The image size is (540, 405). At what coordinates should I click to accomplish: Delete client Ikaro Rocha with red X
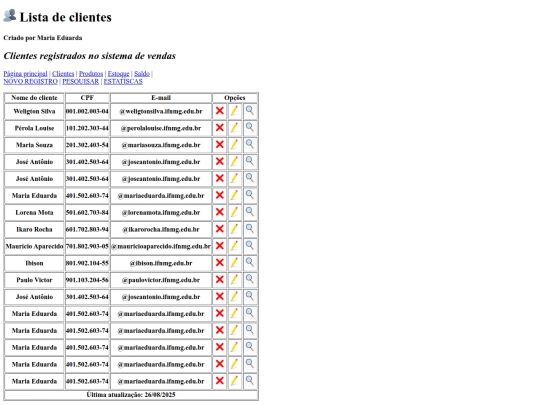(x=220, y=229)
